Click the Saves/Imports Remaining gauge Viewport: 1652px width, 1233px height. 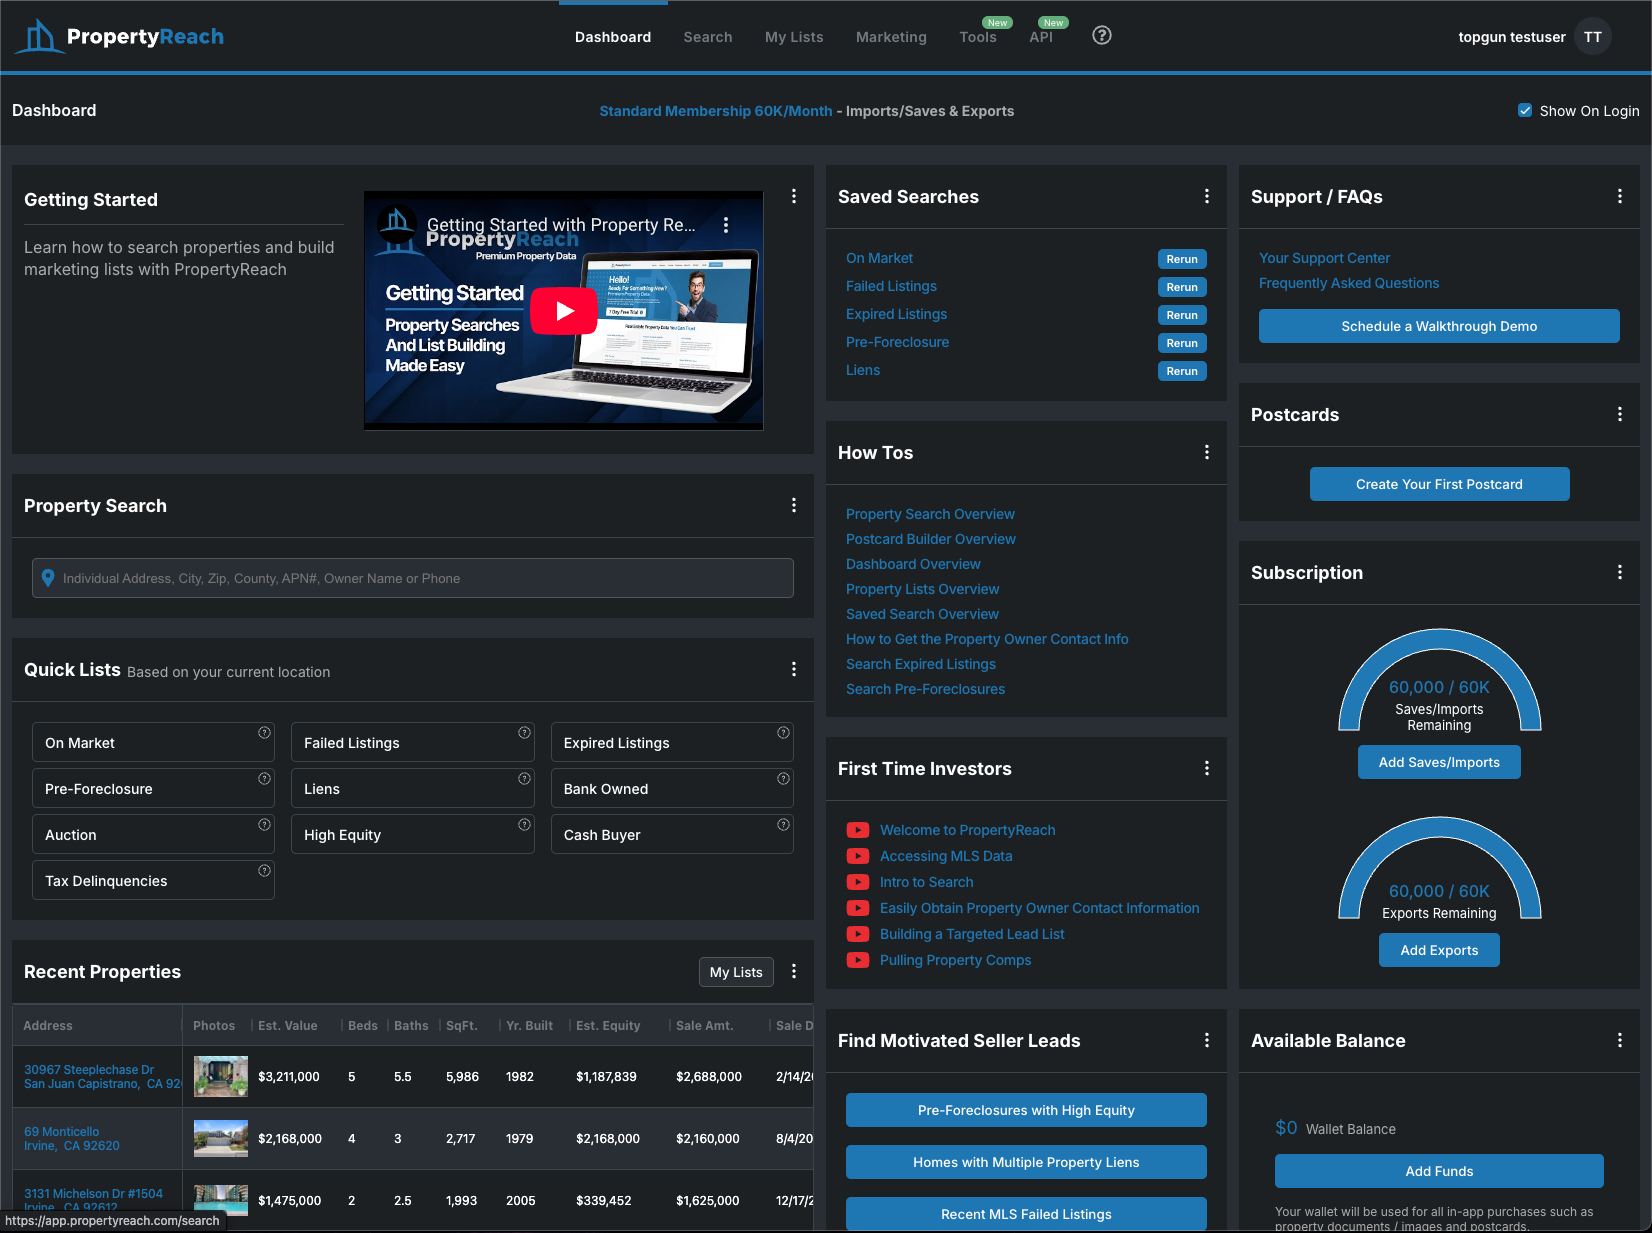pyautogui.click(x=1439, y=681)
